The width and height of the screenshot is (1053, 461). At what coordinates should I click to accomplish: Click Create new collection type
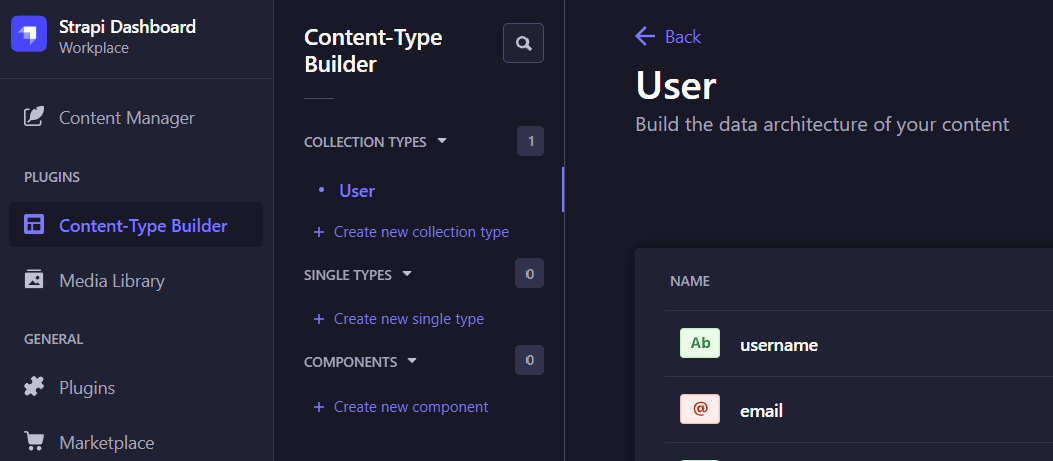click(420, 232)
